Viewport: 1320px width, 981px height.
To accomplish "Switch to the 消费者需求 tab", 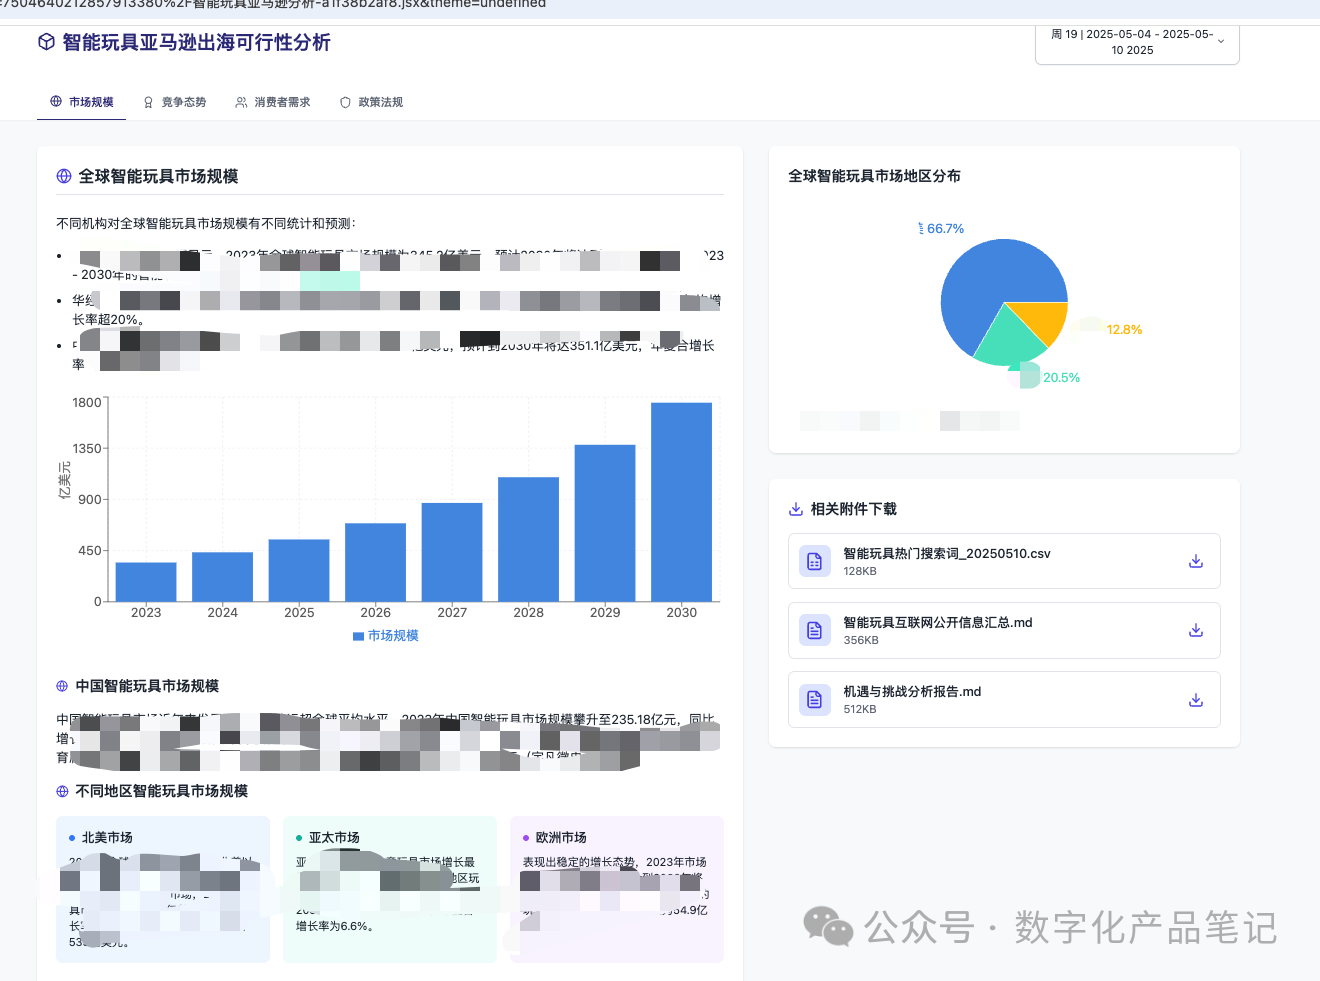I will pos(273,102).
